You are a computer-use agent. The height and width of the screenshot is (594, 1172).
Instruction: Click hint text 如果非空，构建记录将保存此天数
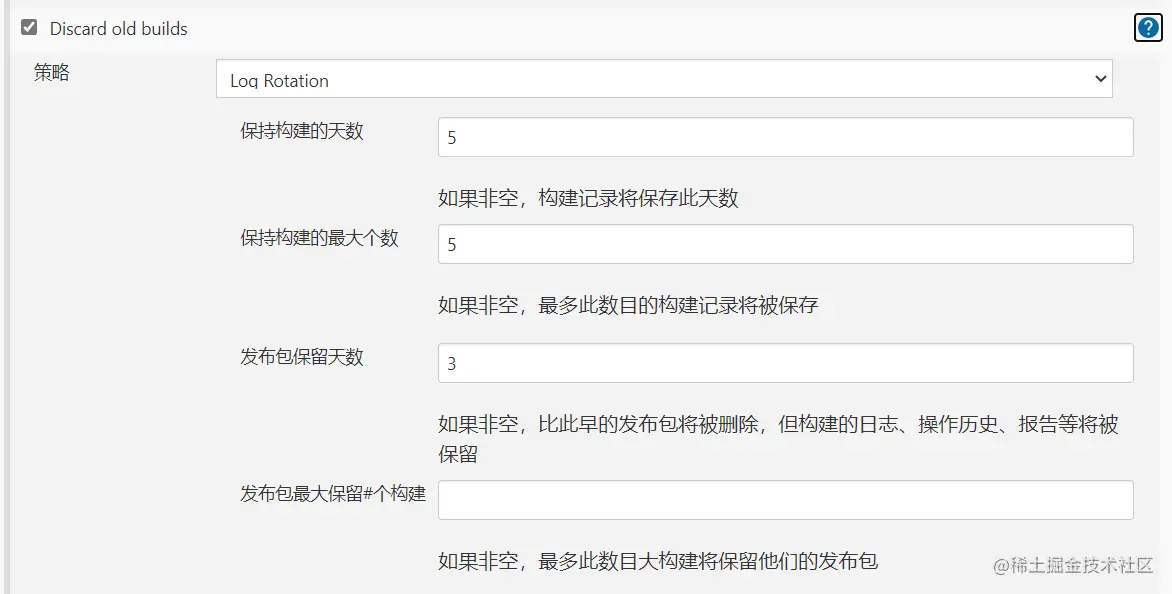coord(588,198)
